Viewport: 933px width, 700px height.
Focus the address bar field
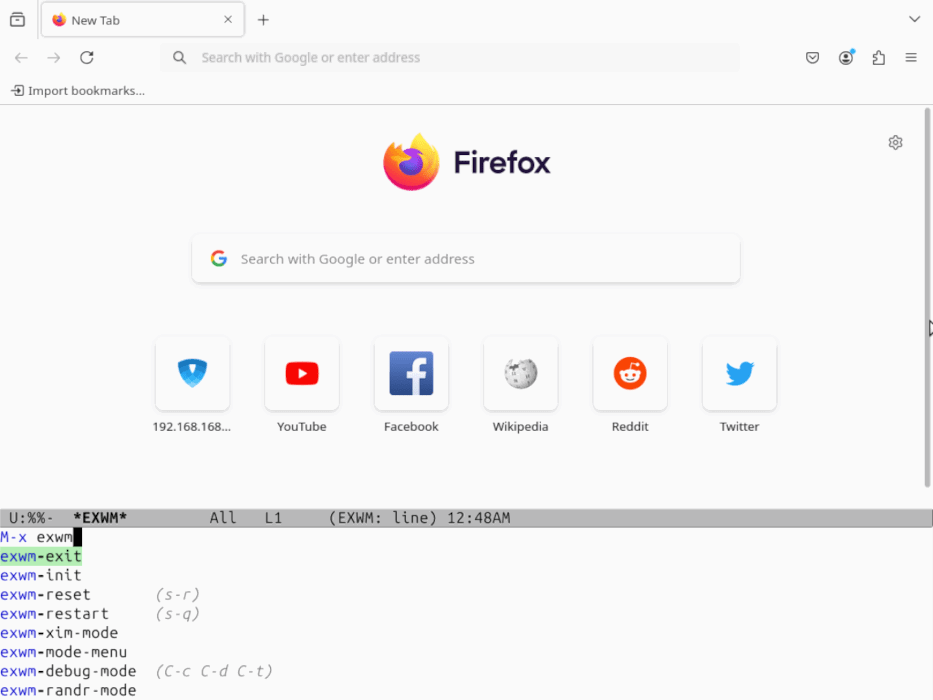[x=450, y=58]
